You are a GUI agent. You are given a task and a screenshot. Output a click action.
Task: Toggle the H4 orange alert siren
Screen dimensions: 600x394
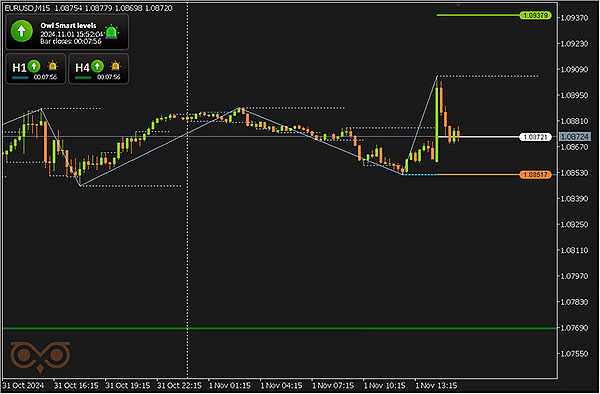115,66
